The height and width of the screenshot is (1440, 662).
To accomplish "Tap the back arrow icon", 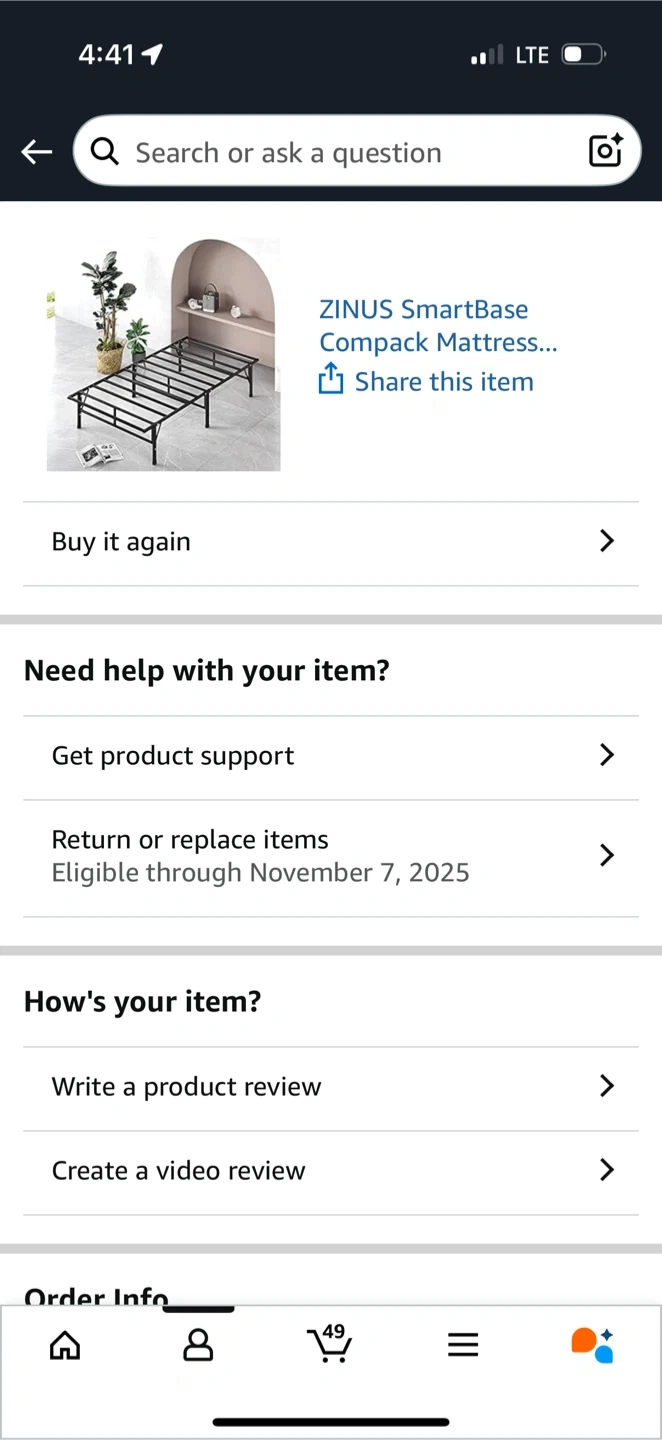I will (x=37, y=152).
